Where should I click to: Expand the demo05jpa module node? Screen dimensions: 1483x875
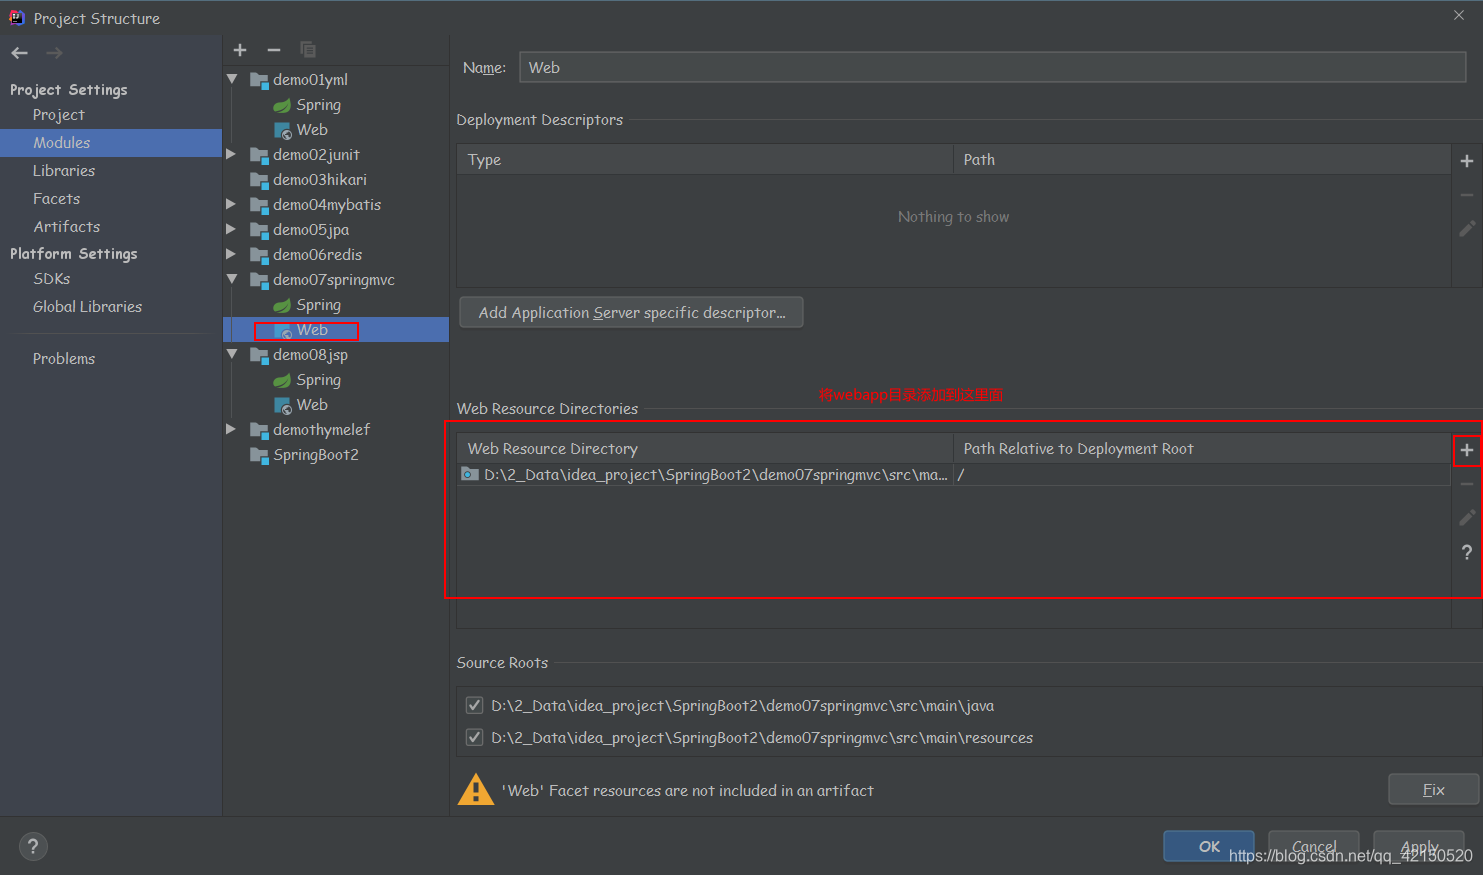pos(232,229)
